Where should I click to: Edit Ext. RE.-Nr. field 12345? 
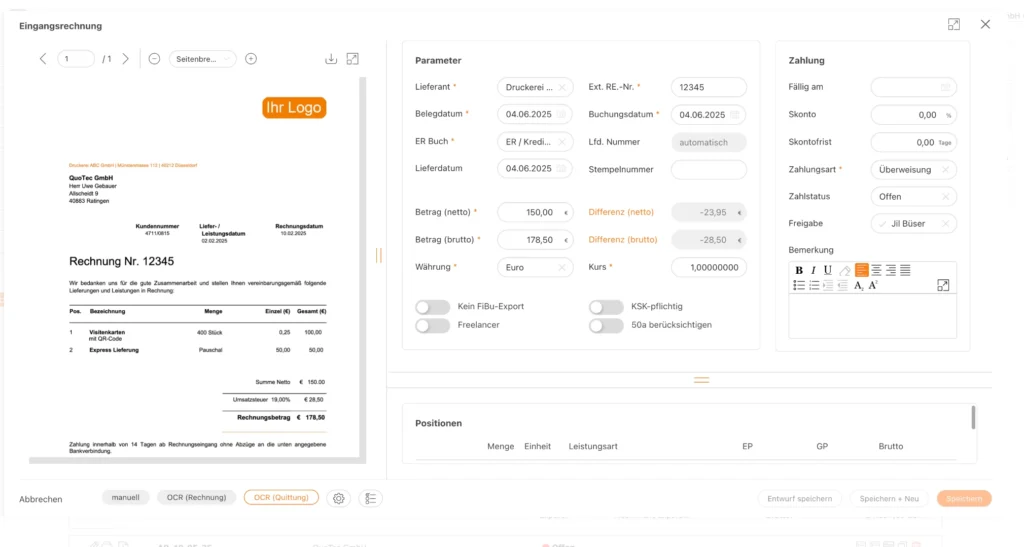click(709, 87)
